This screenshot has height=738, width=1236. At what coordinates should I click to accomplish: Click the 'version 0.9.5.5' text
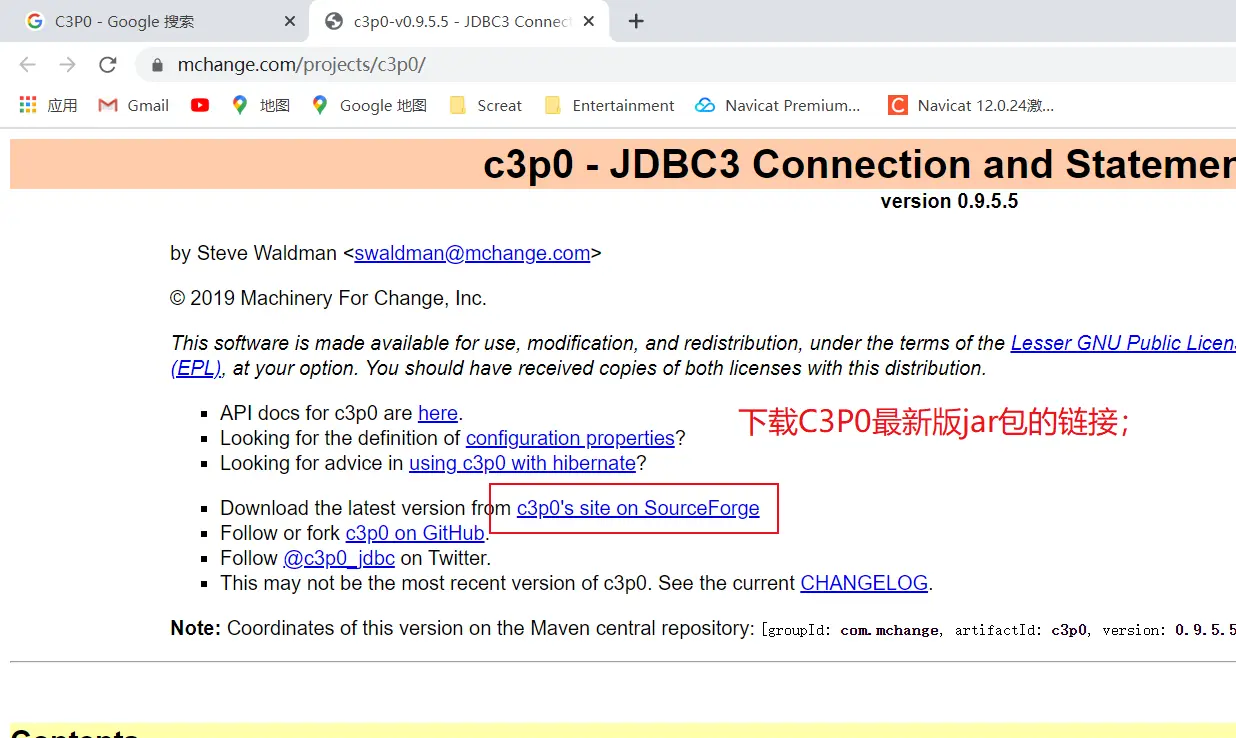tap(949, 201)
